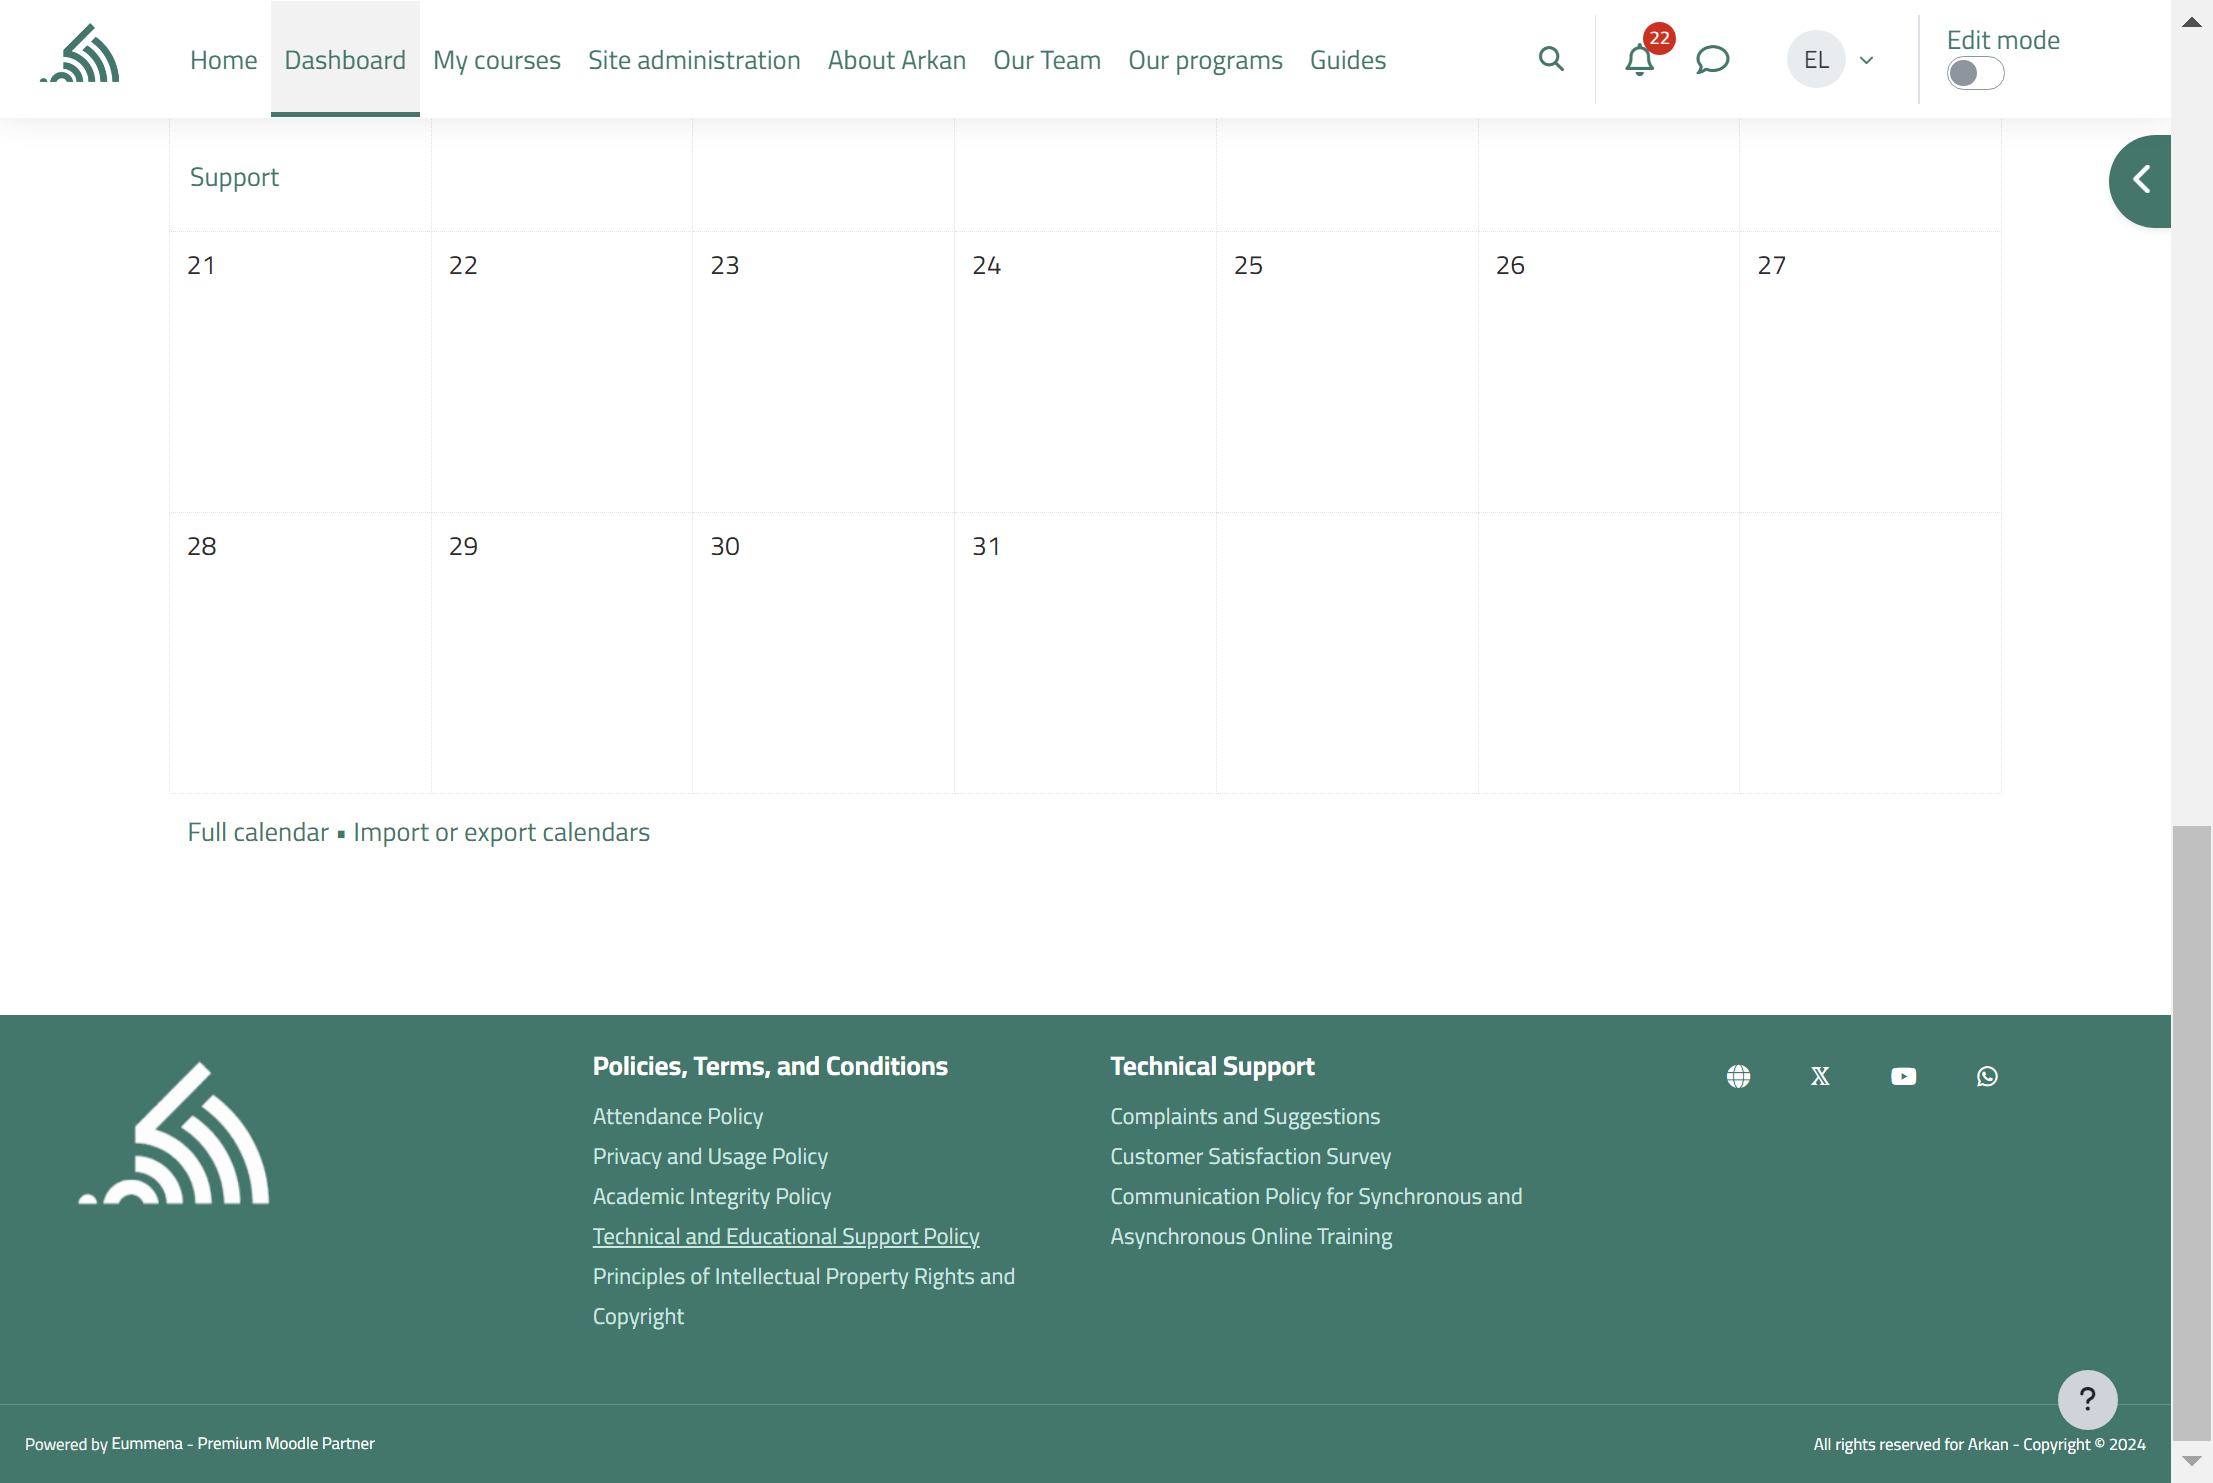The width and height of the screenshot is (2213, 1483).
Task: Open Technical and Educational Support Policy
Action: pos(786,1236)
